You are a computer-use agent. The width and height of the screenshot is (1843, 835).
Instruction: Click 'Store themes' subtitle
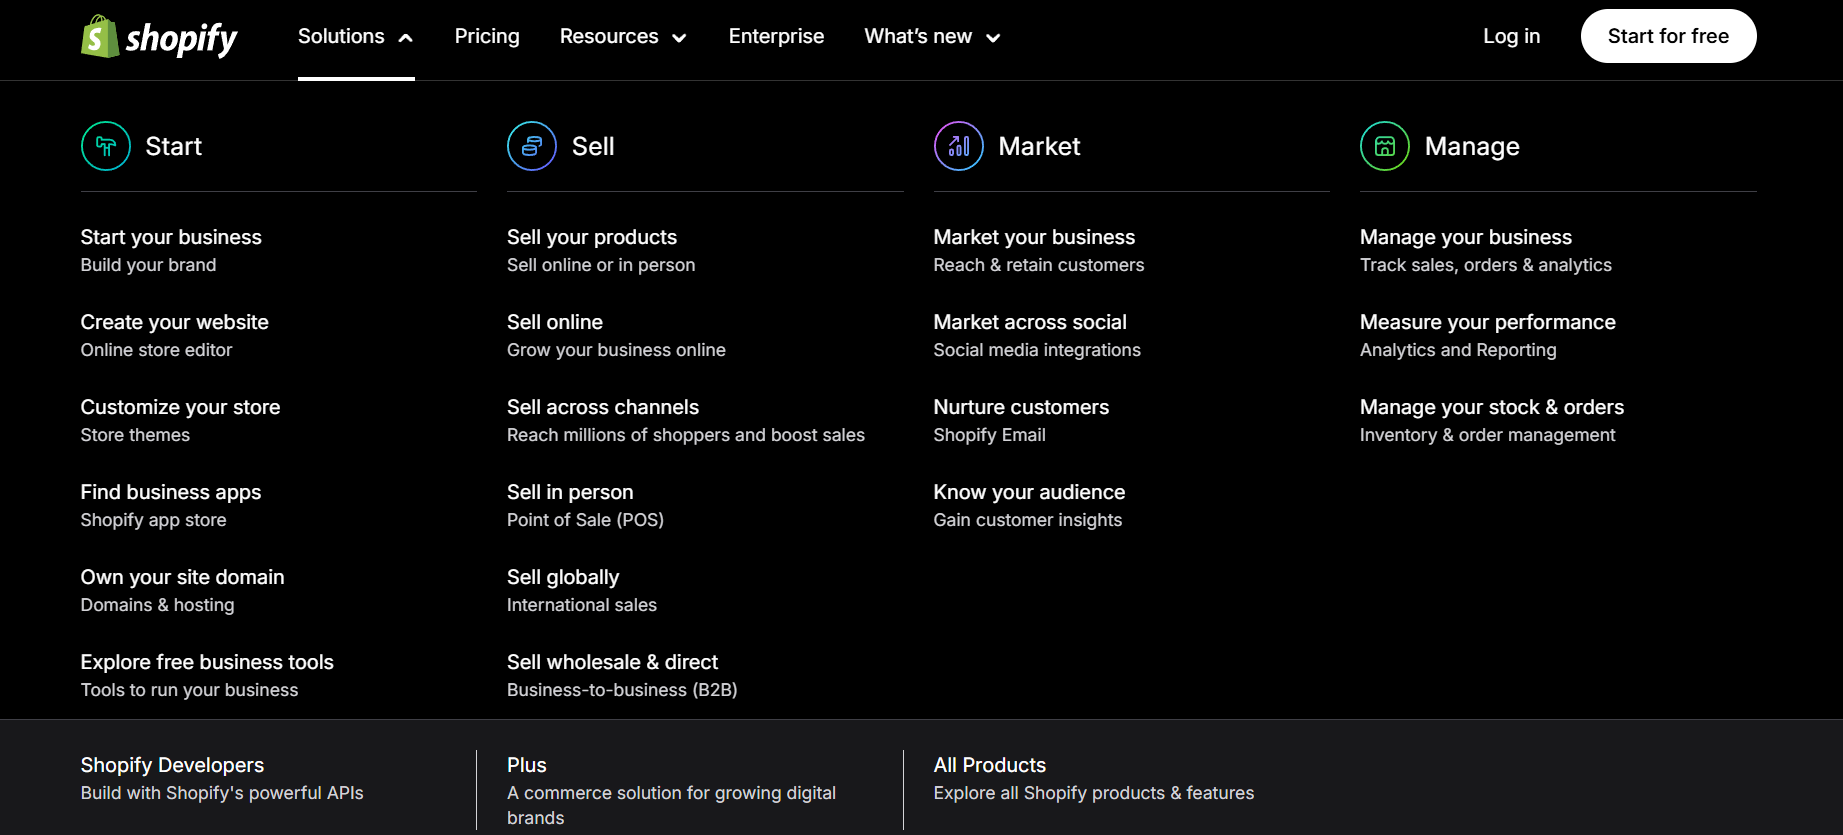click(135, 435)
